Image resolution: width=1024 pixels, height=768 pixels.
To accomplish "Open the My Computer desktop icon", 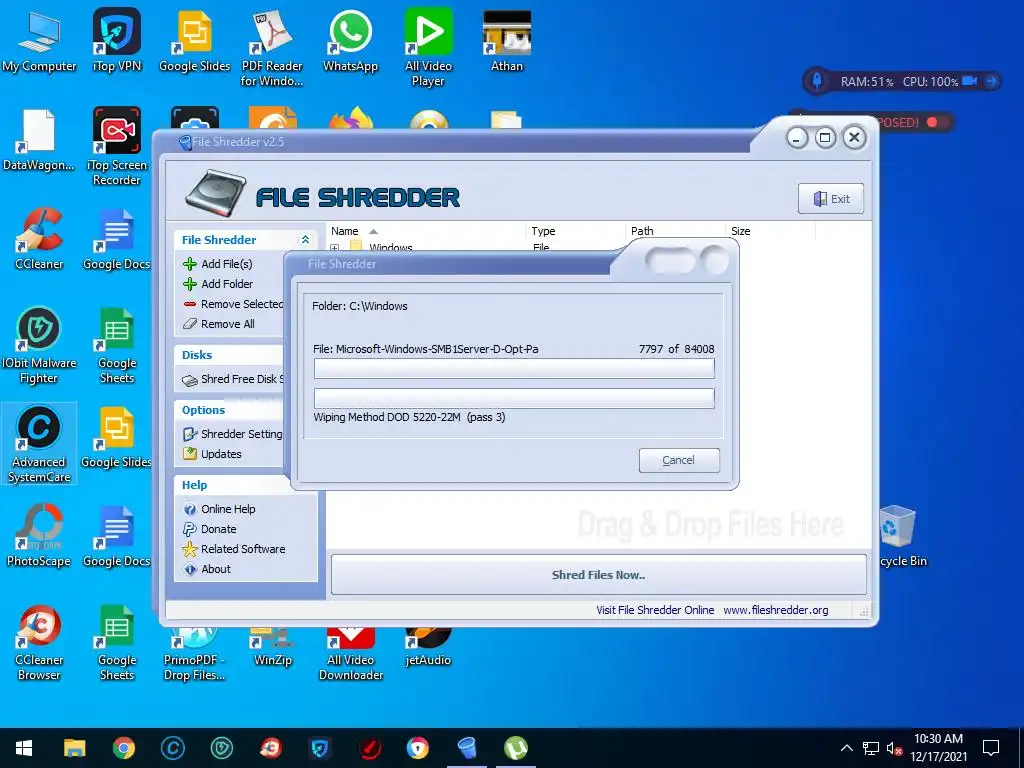I will point(39,40).
